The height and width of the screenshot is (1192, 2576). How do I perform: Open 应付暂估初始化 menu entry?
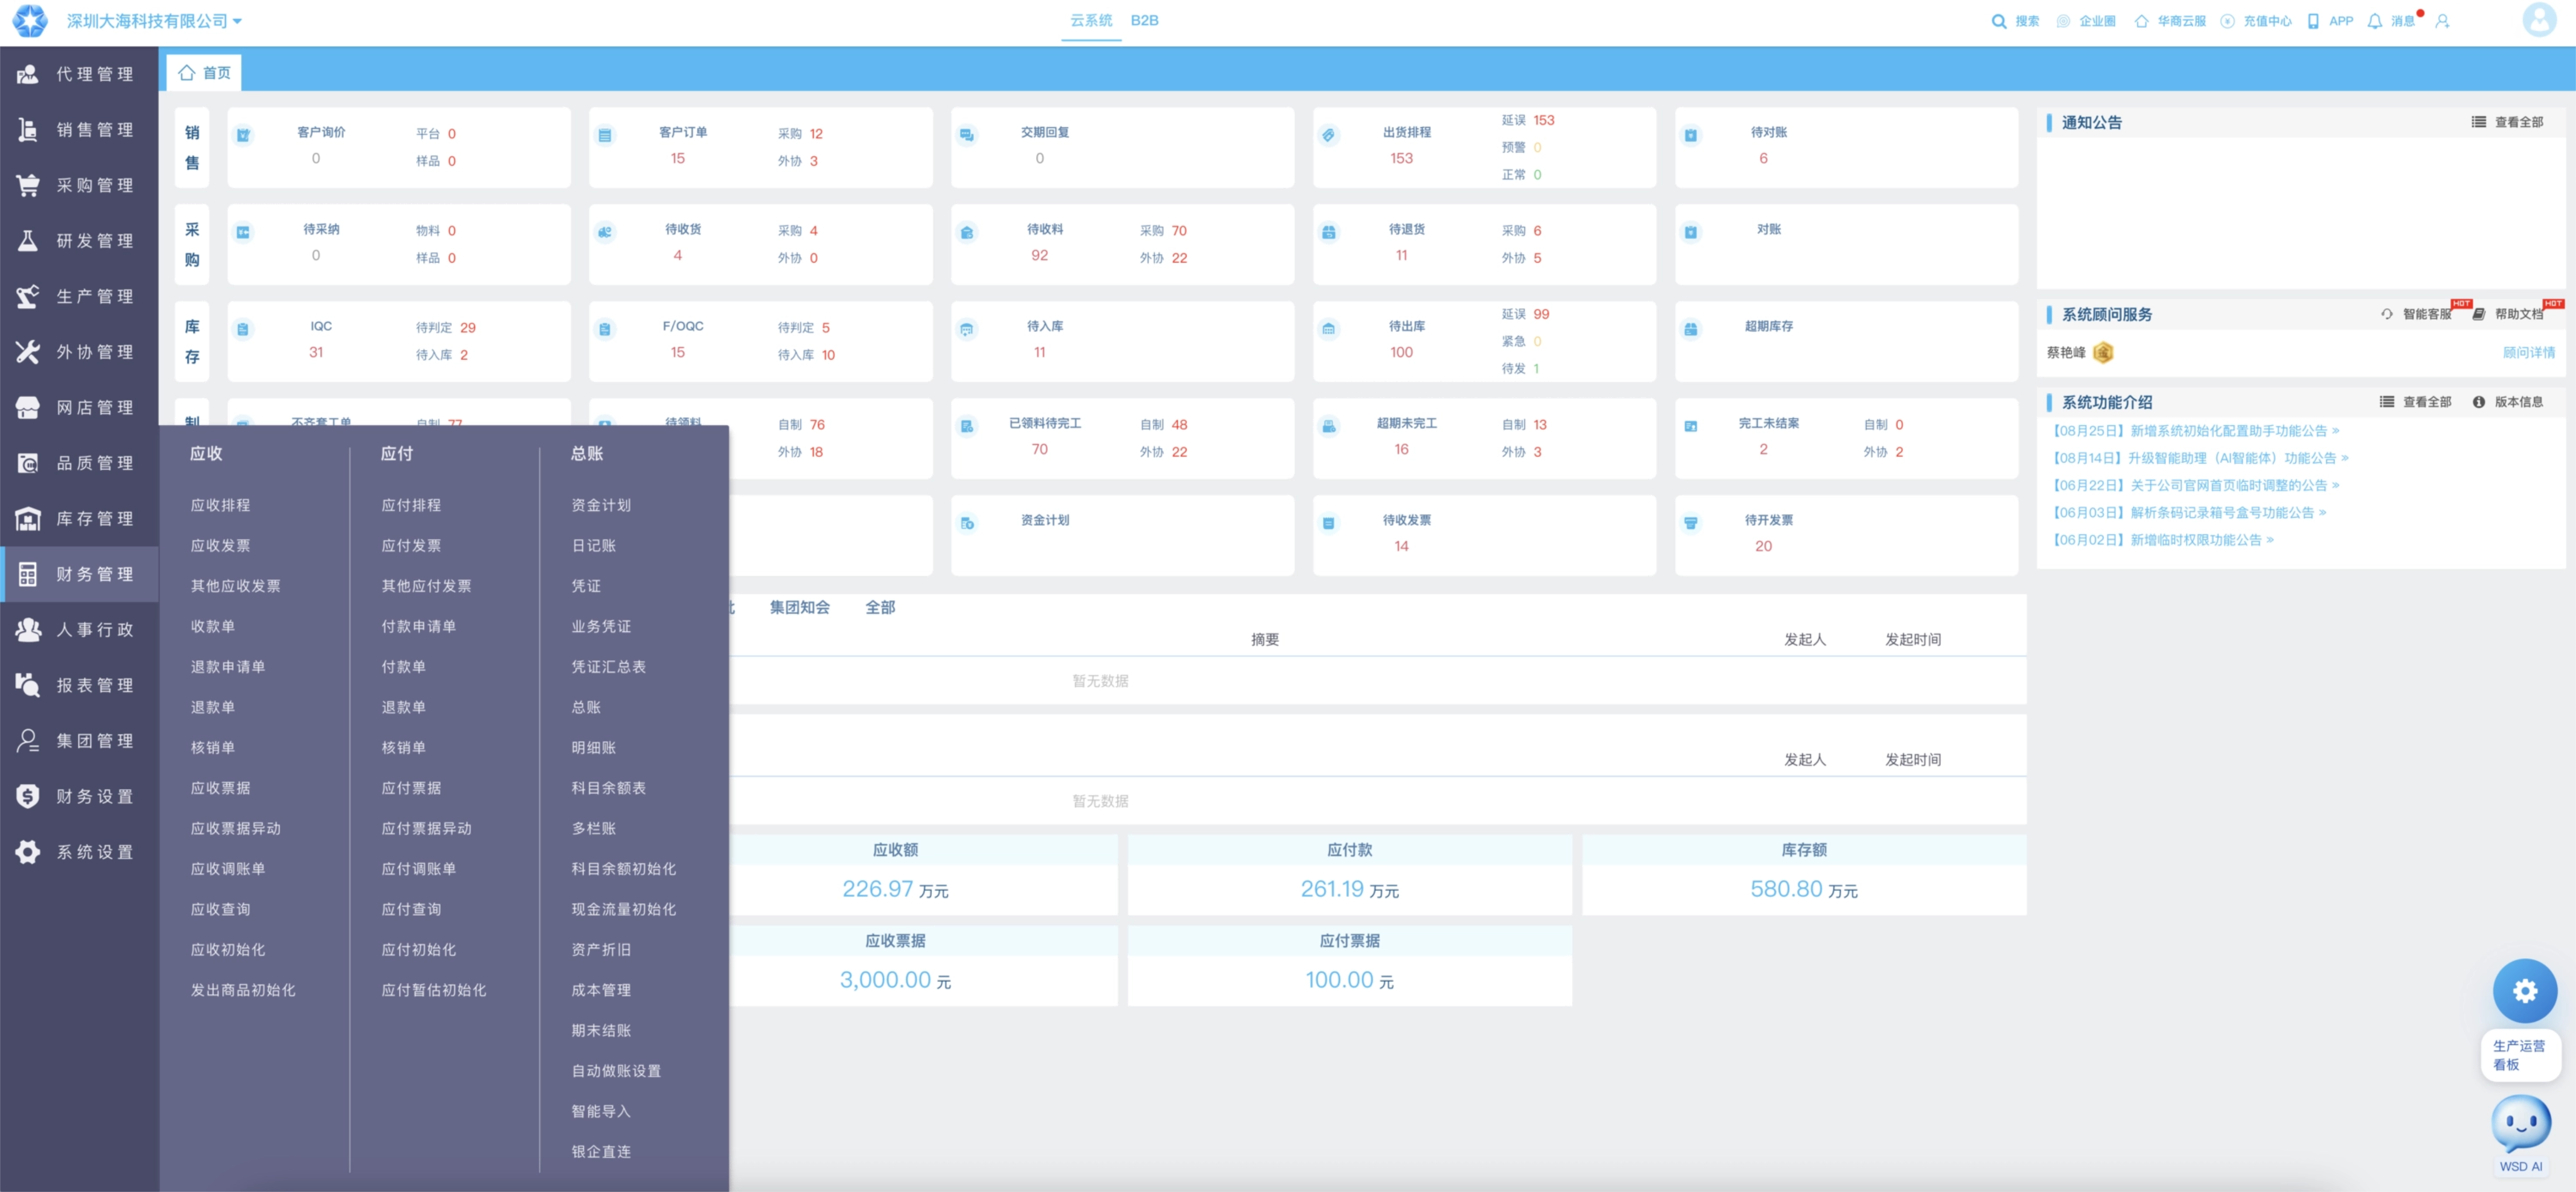pos(433,989)
